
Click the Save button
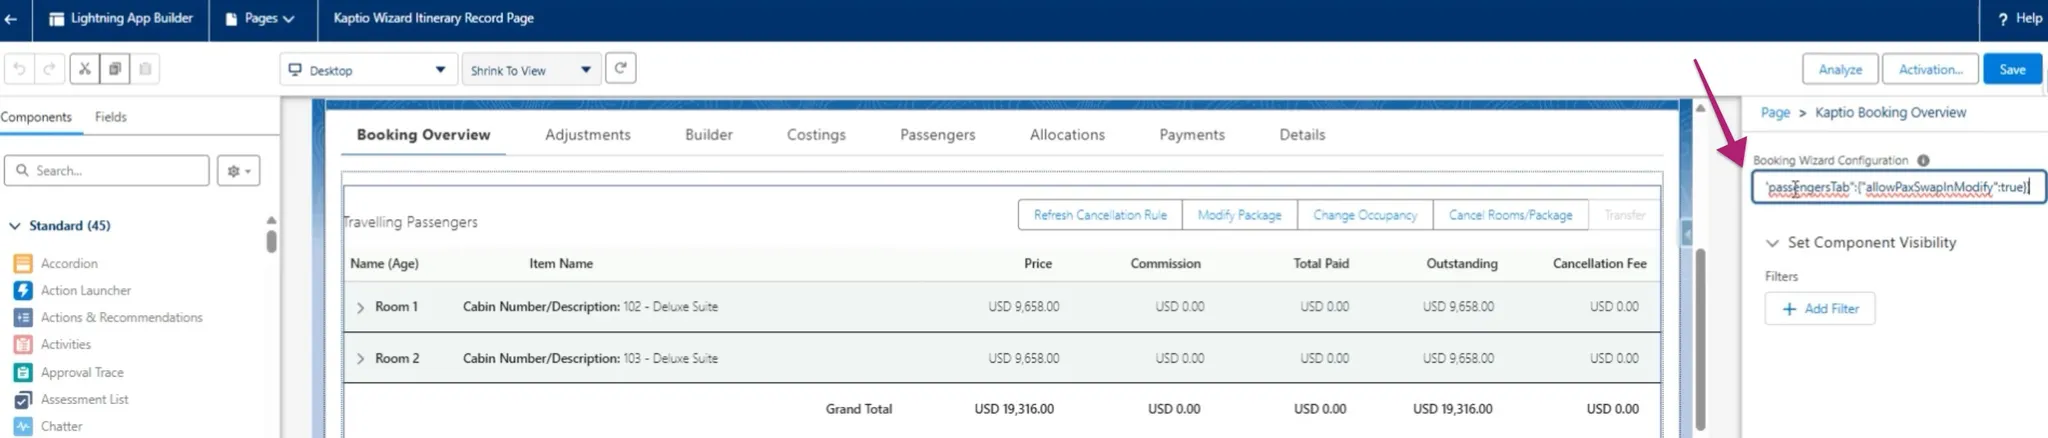point(2012,69)
